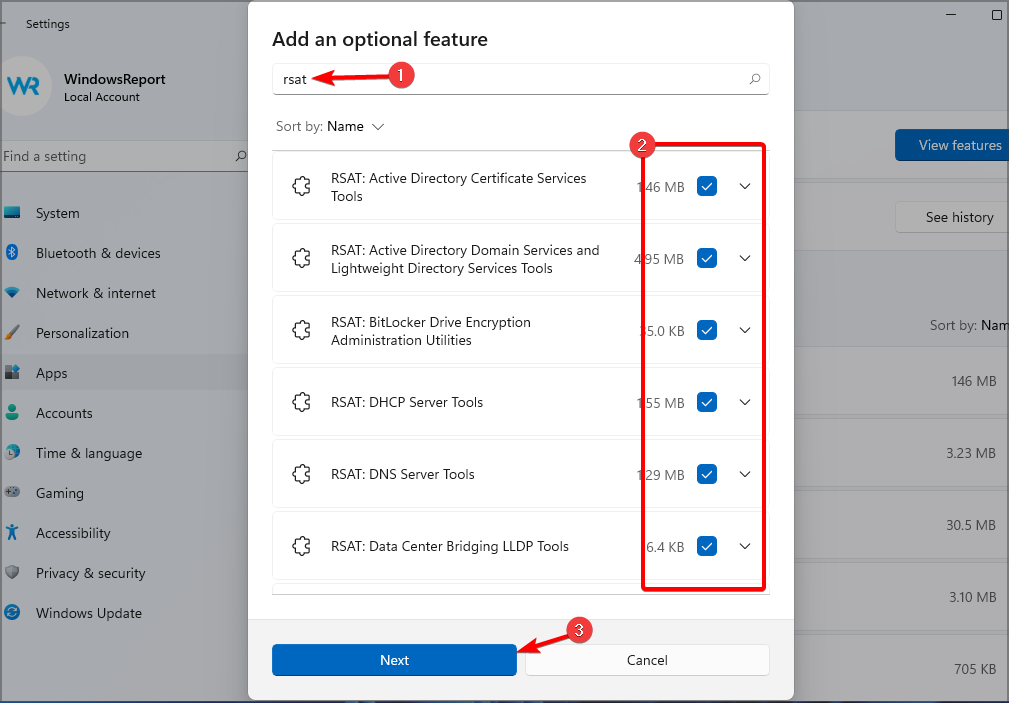Uncheck RSAT: Data Center Bridging LLDP Tools
This screenshot has height=703, width=1009.
click(707, 546)
